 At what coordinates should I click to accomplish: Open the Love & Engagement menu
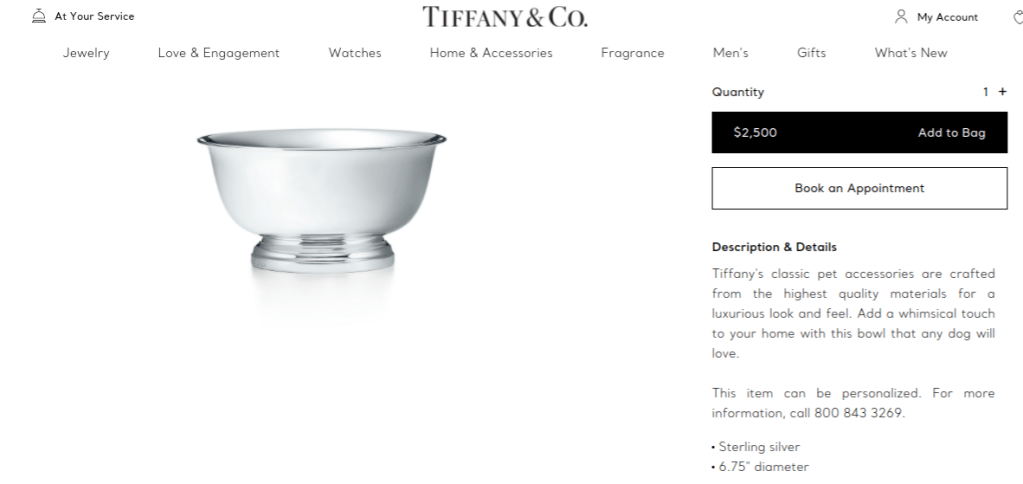[x=219, y=53]
